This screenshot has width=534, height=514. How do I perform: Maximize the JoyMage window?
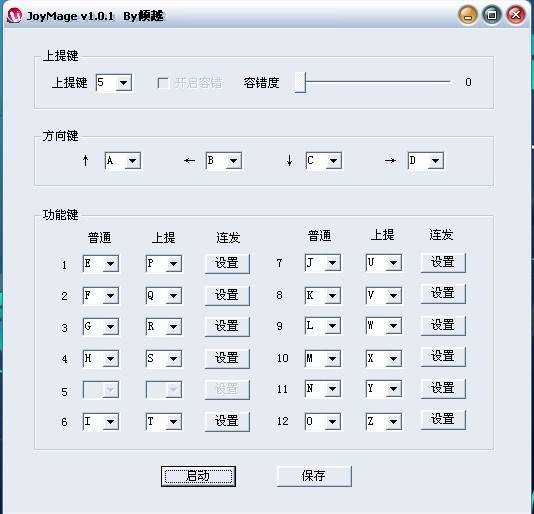(x=491, y=15)
